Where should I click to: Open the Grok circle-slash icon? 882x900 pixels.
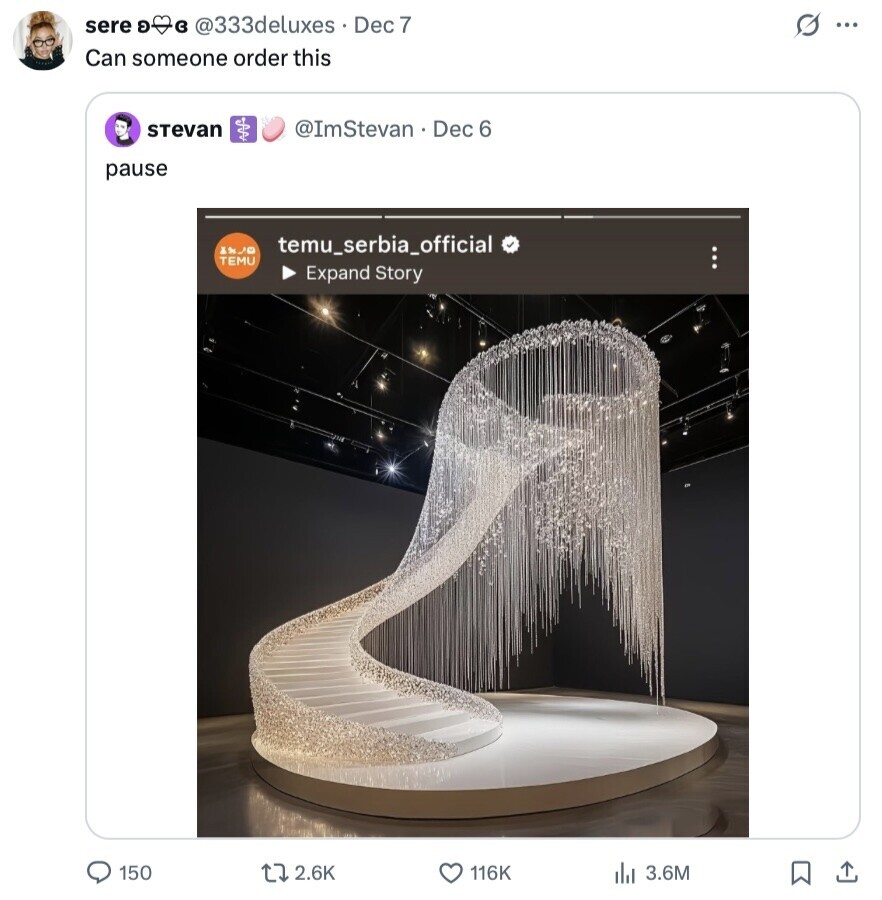[x=806, y=26]
